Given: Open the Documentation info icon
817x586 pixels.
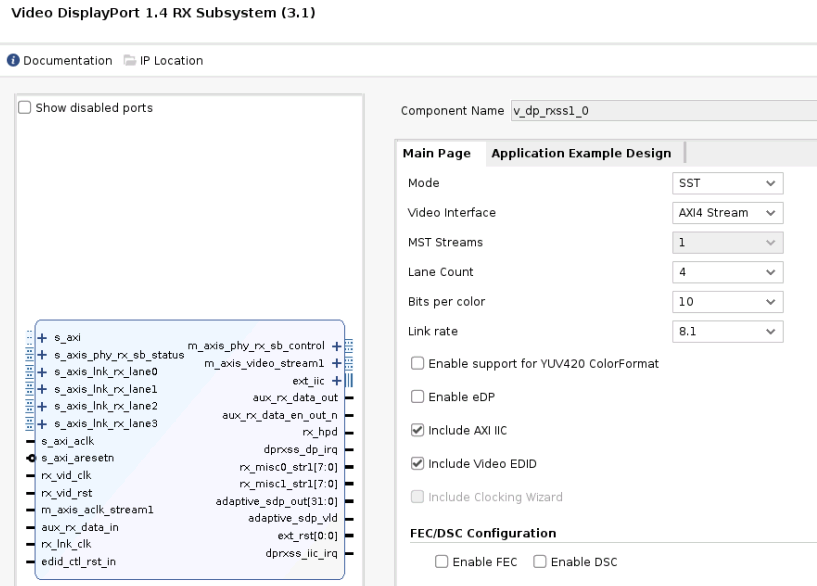Looking at the screenshot, I should (13, 60).
